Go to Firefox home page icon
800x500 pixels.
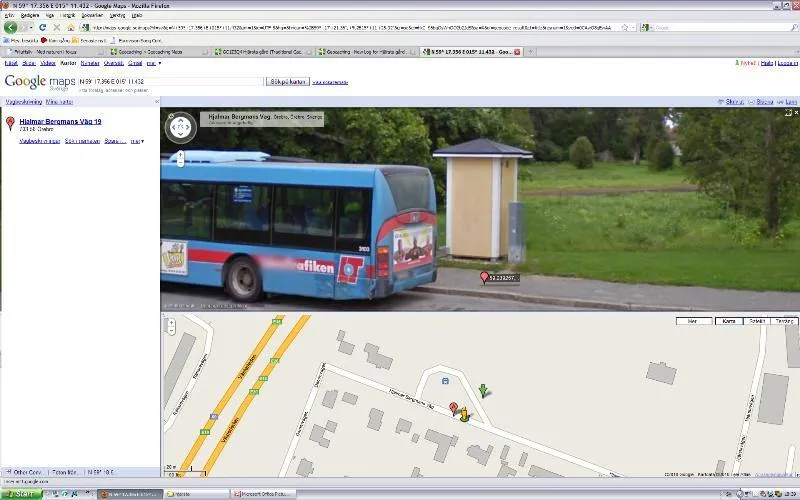point(70,27)
